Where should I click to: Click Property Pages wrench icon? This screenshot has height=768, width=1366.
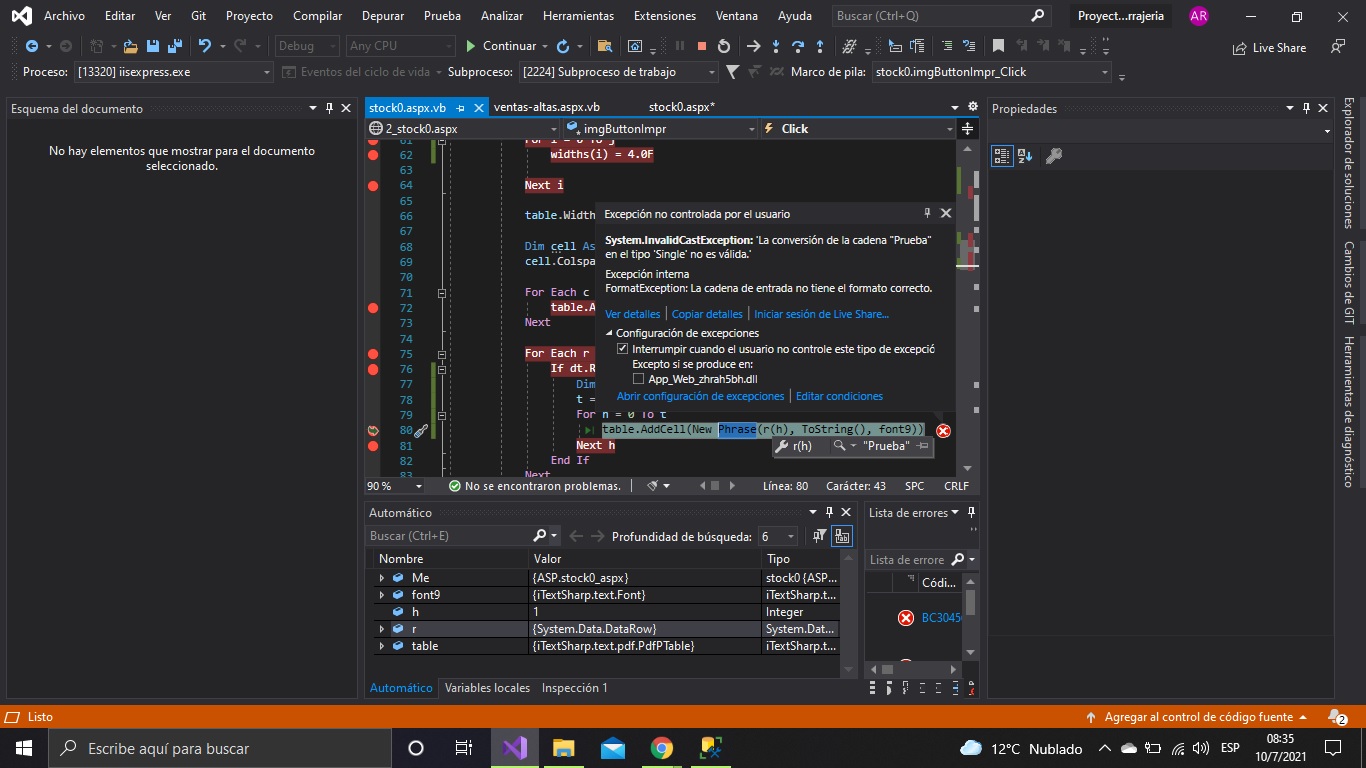pos(1053,156)
